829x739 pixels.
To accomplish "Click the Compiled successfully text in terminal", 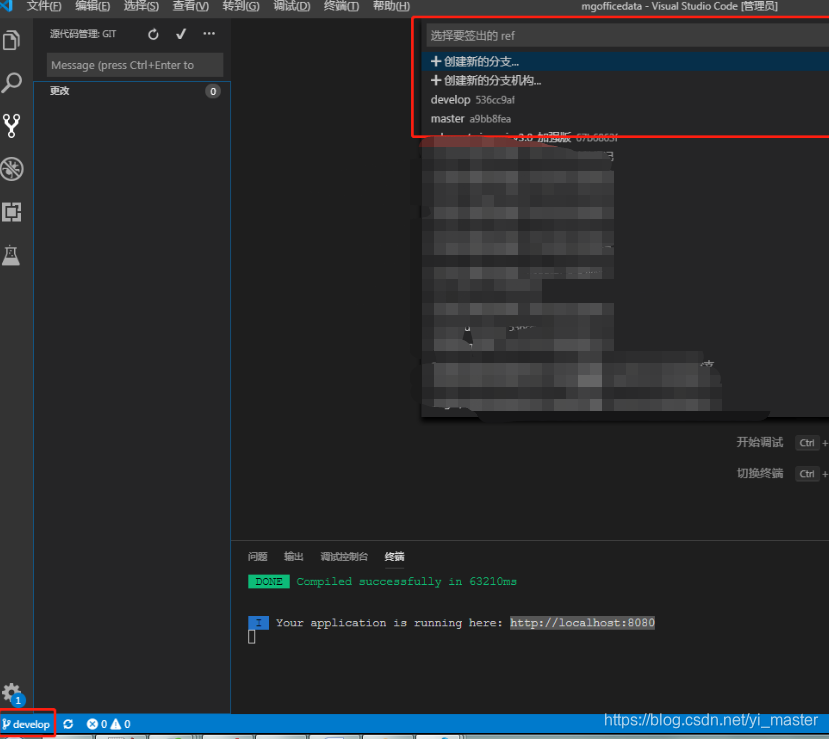I will click(x=406, y=581).
